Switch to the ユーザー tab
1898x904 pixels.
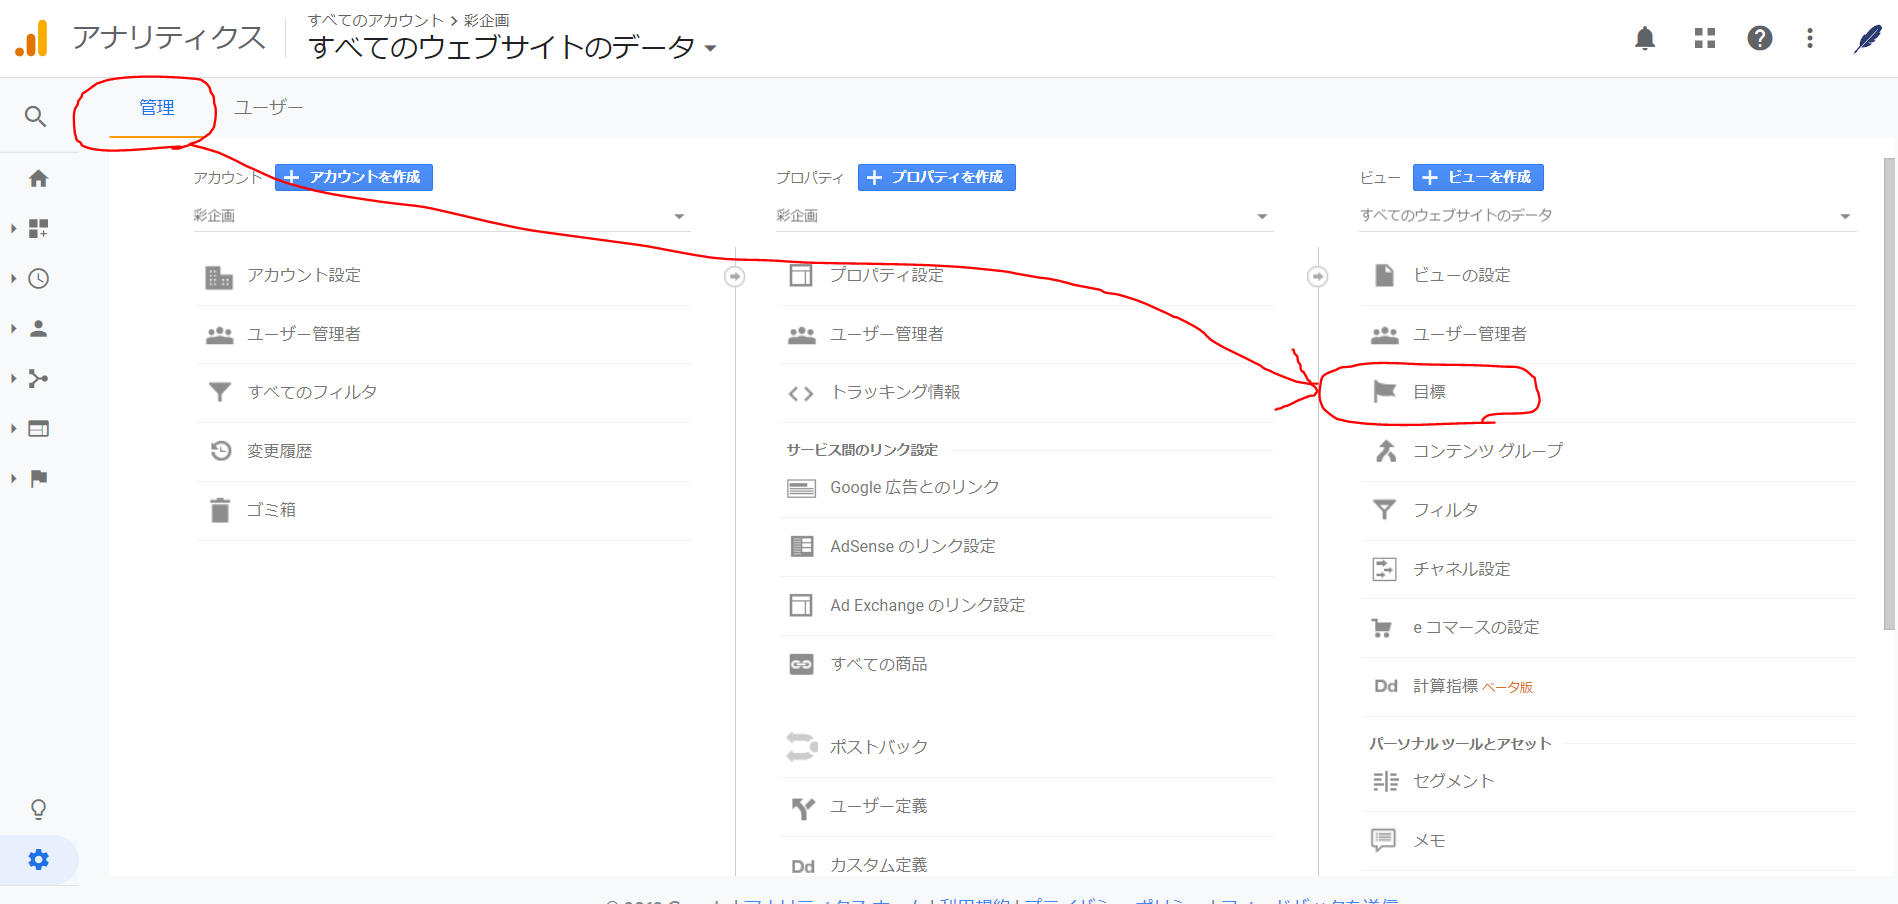tap(268, 108)
